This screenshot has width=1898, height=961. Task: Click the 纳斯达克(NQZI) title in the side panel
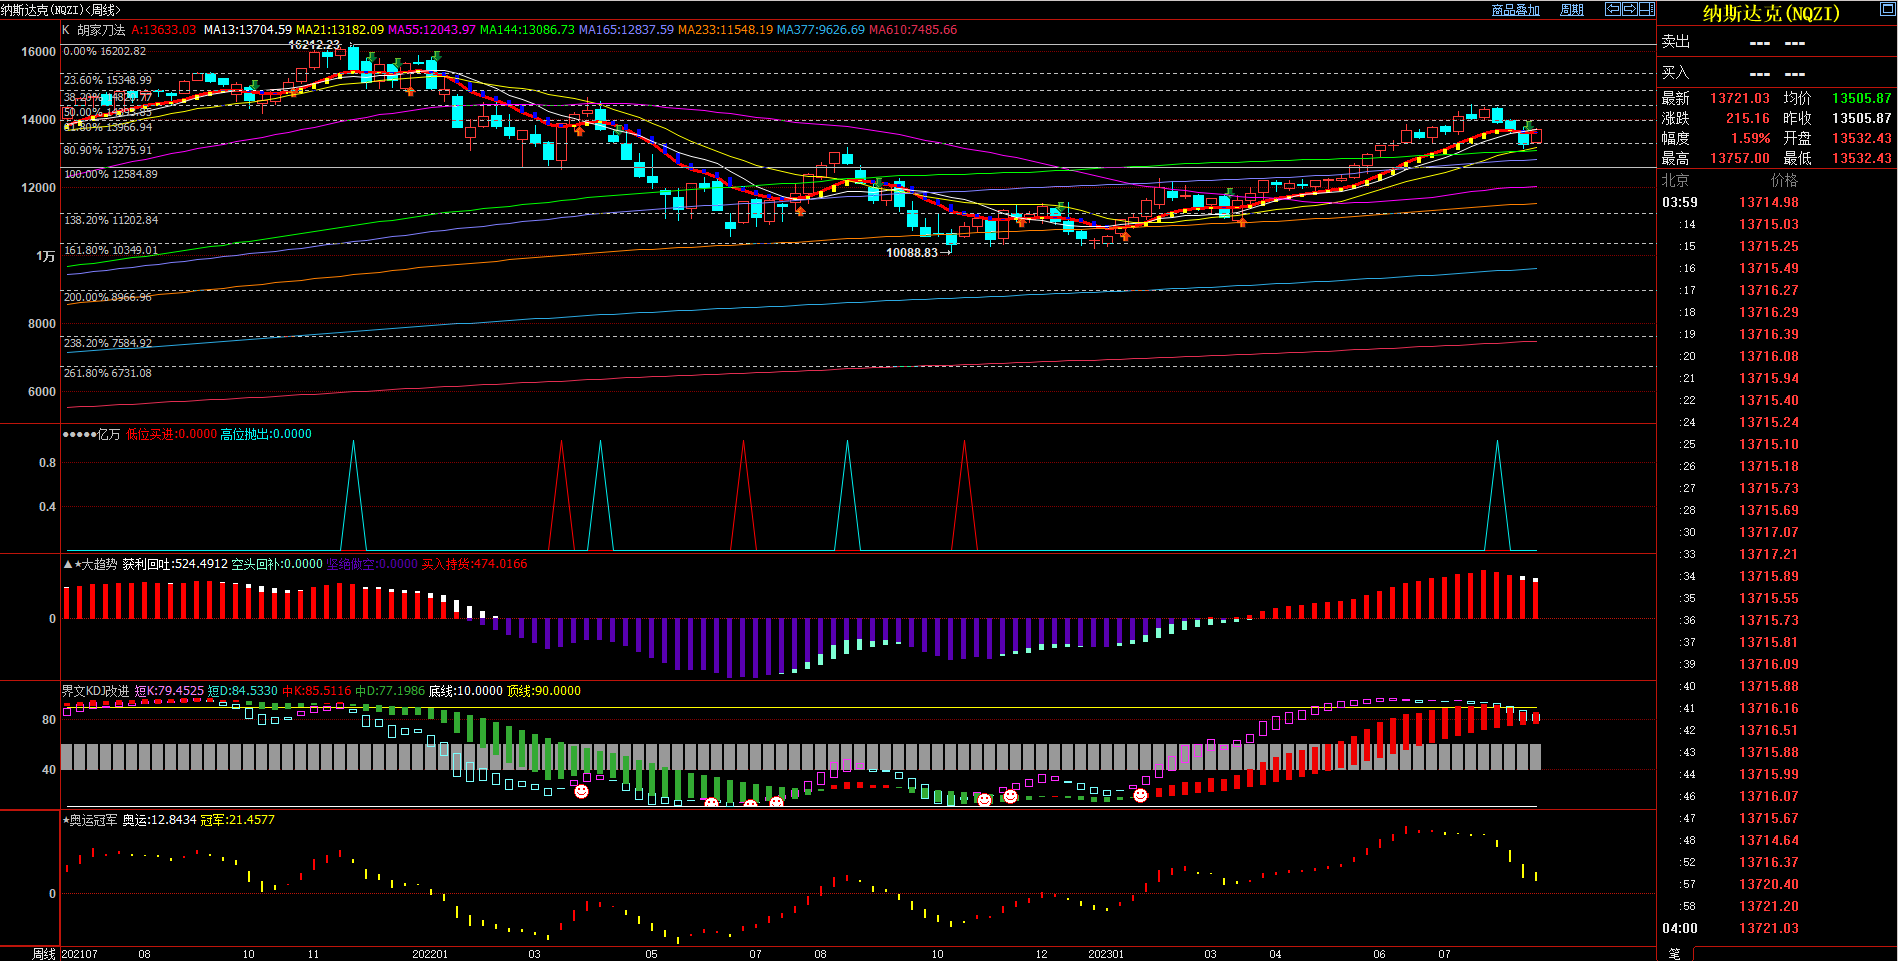point(1770,13)
